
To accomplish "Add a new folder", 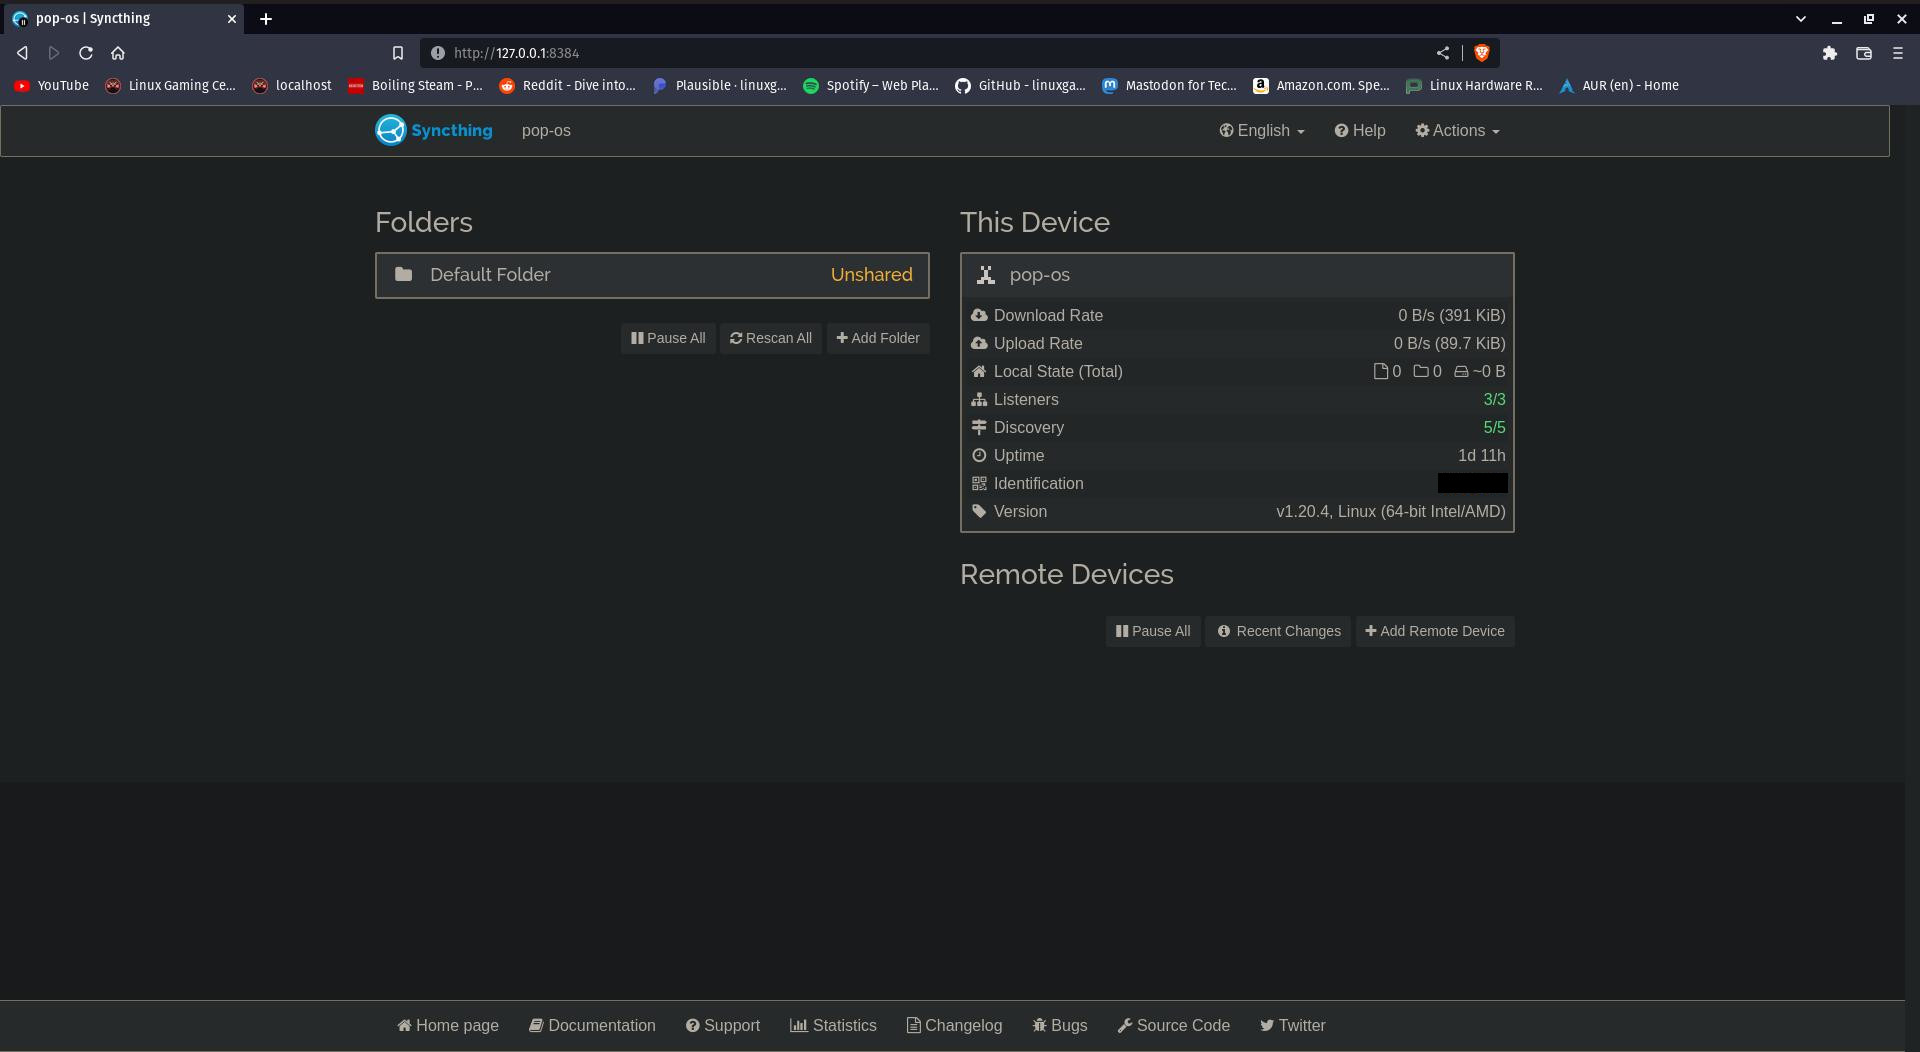I will tap(878, 338).
